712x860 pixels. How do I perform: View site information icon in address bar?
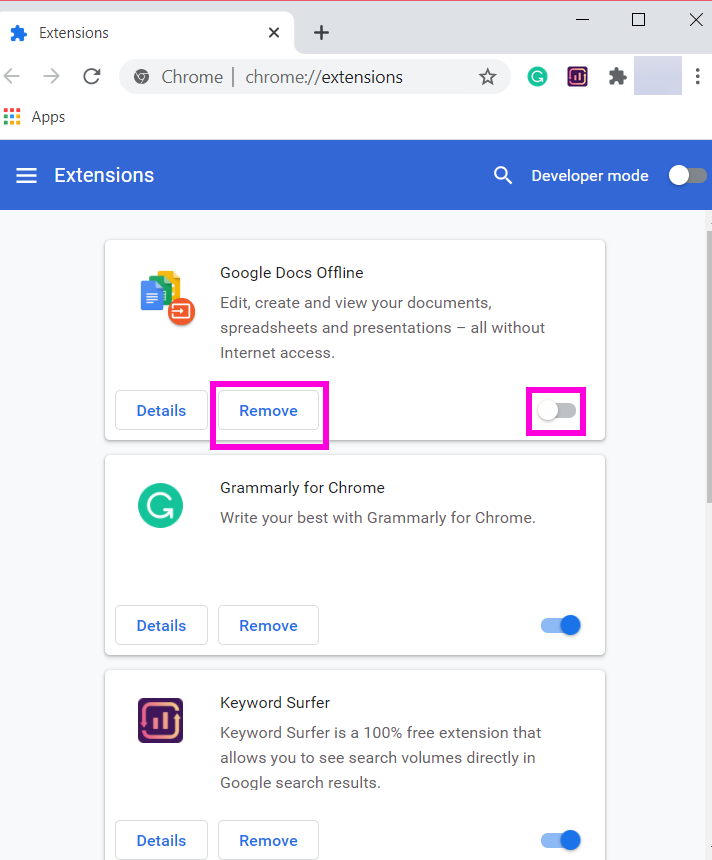[x=142, y=77]
